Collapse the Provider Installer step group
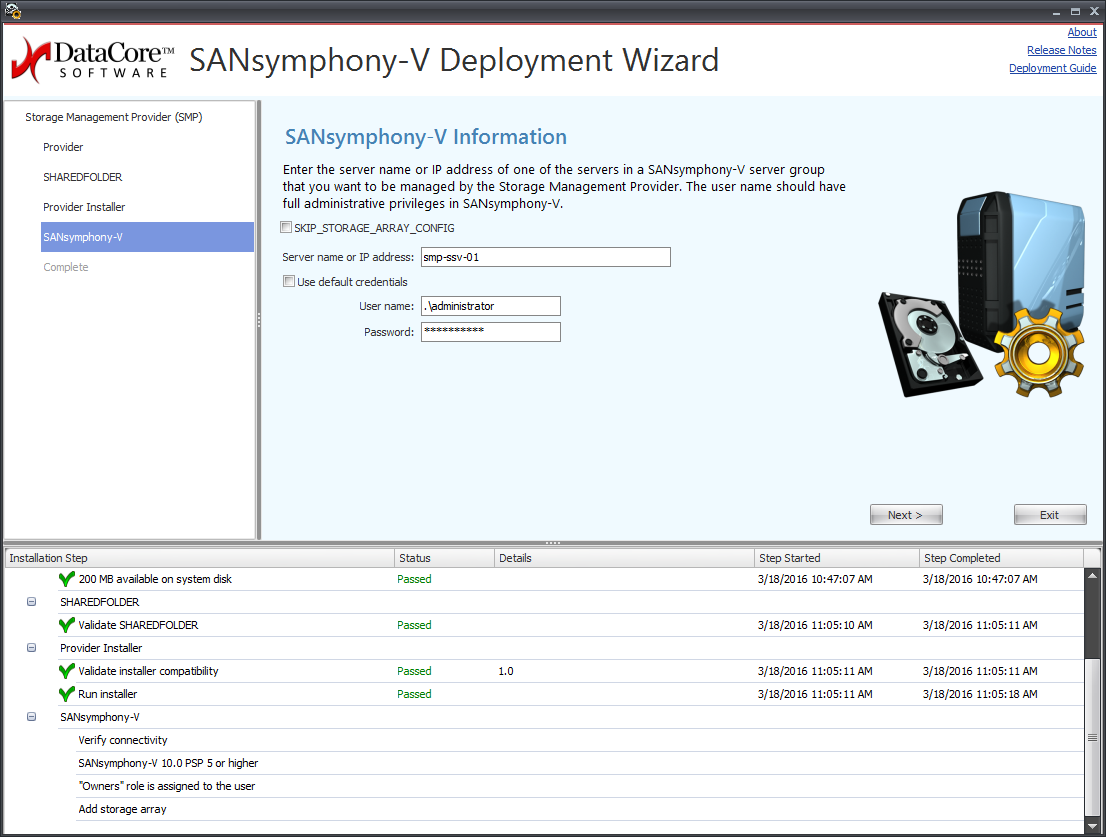The height and width of the screenshot is (837, 1106). (x=32, y=648)
